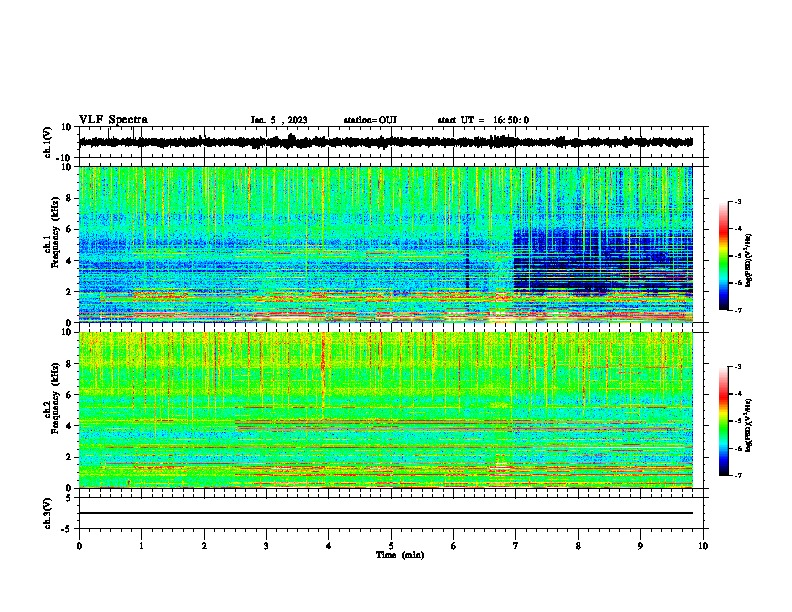Select the "start UT = 16:50:0" text
Viewport: 792px width, 612px height.
click(483, 120)
